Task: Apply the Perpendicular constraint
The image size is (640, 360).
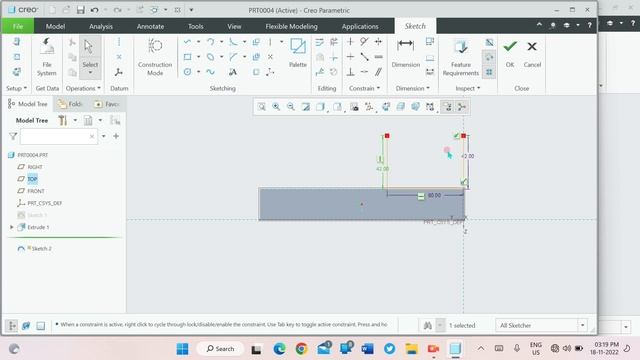Action: click(350, 72)
